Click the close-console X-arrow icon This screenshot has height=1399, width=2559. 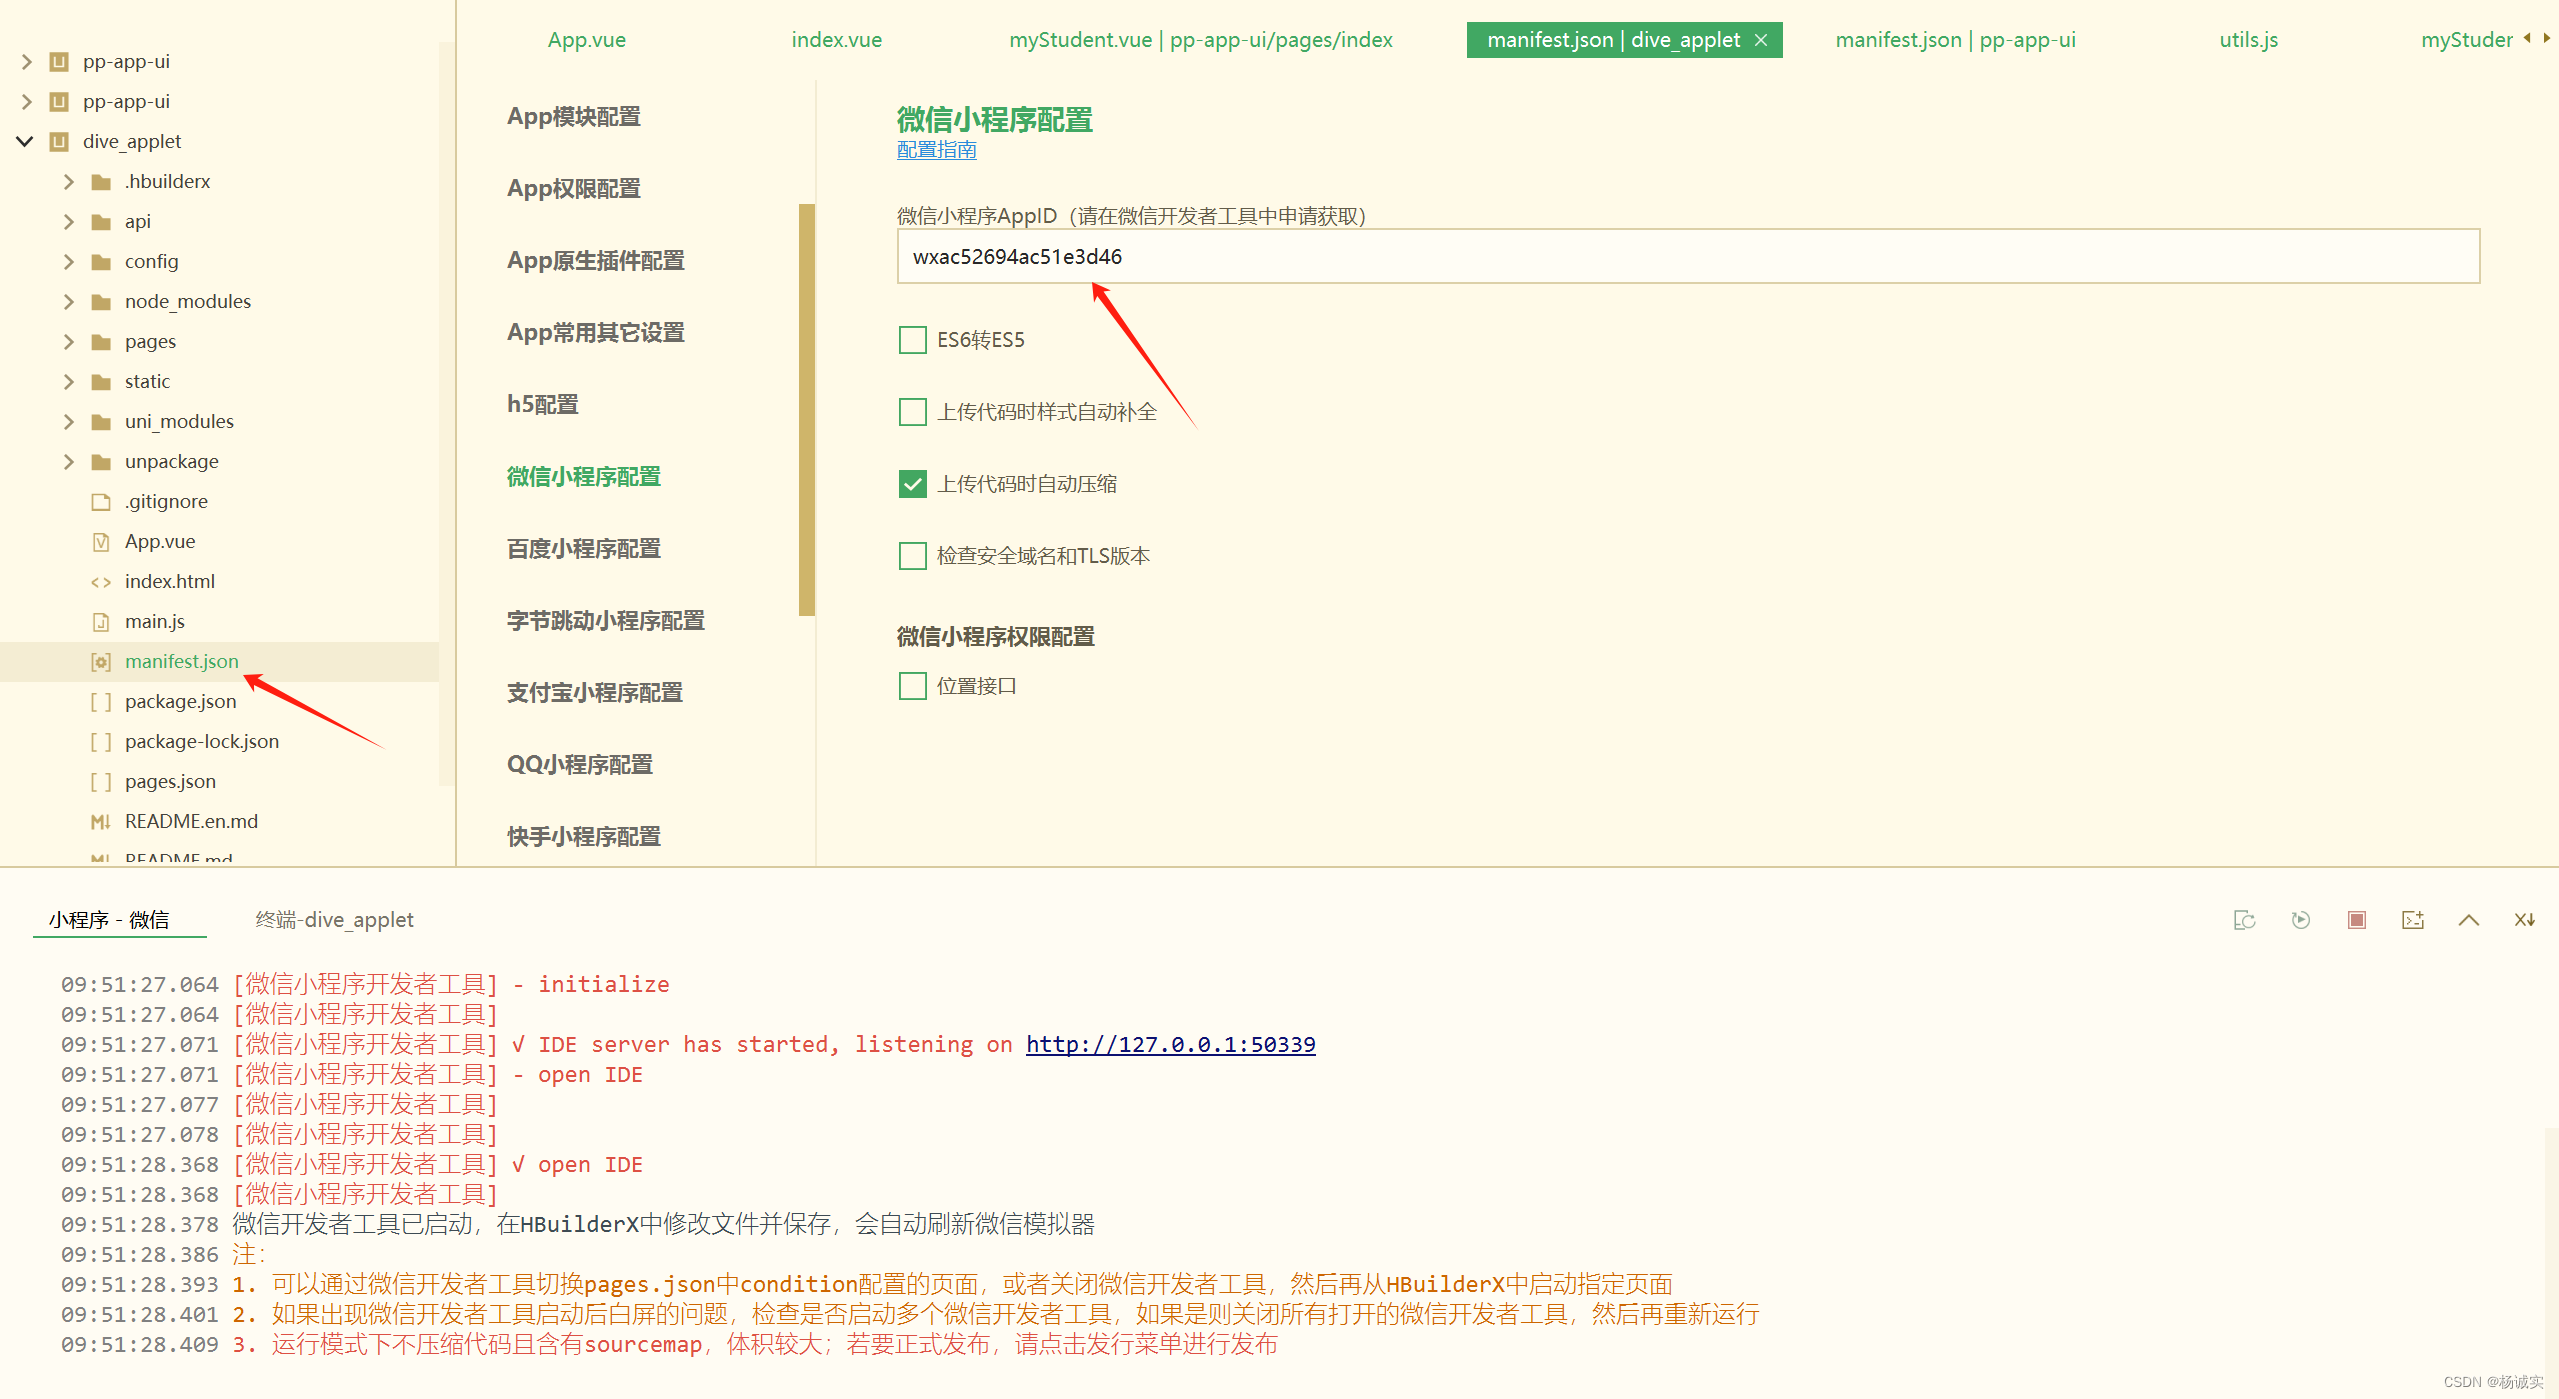tap(2524, 920)
